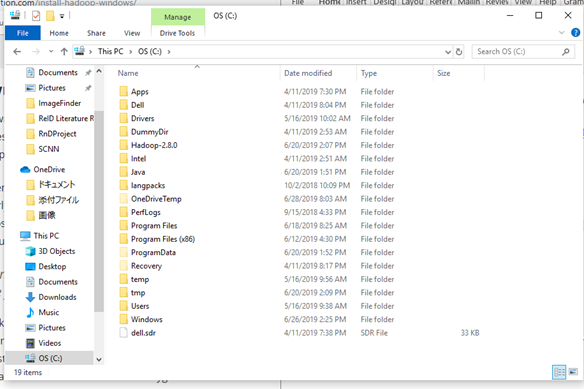Select the Program Files folder name
This screenshot has width=584, height=389.
tap(154, 225)
